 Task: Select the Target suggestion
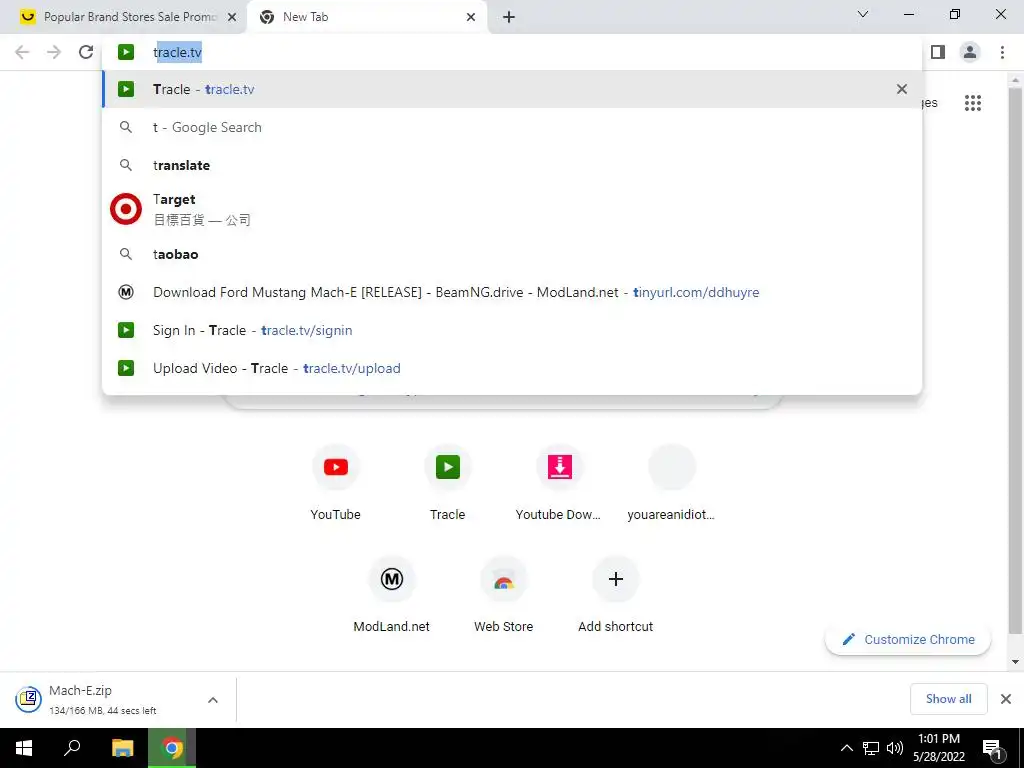(512, 210)
